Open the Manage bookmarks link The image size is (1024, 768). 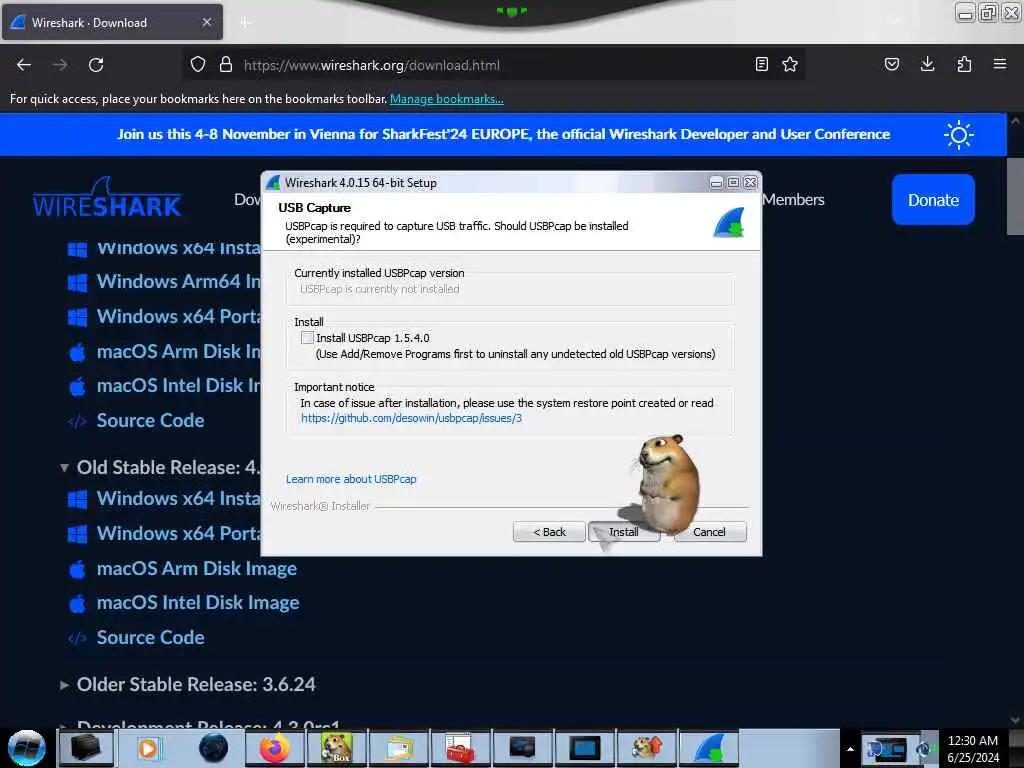(447, 99)
